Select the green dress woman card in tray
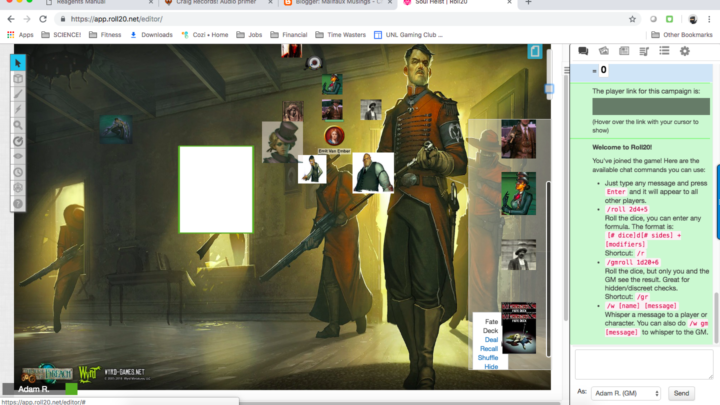 click(518, 193)
